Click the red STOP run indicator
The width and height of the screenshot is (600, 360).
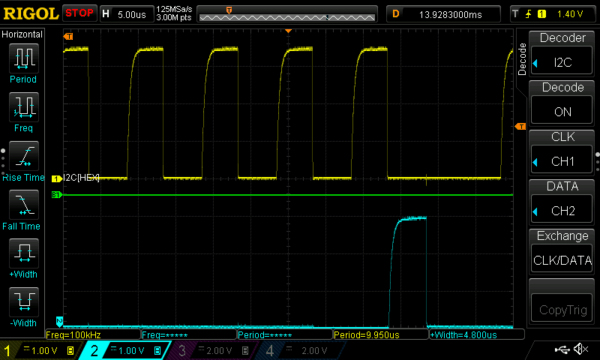(79, 13)
